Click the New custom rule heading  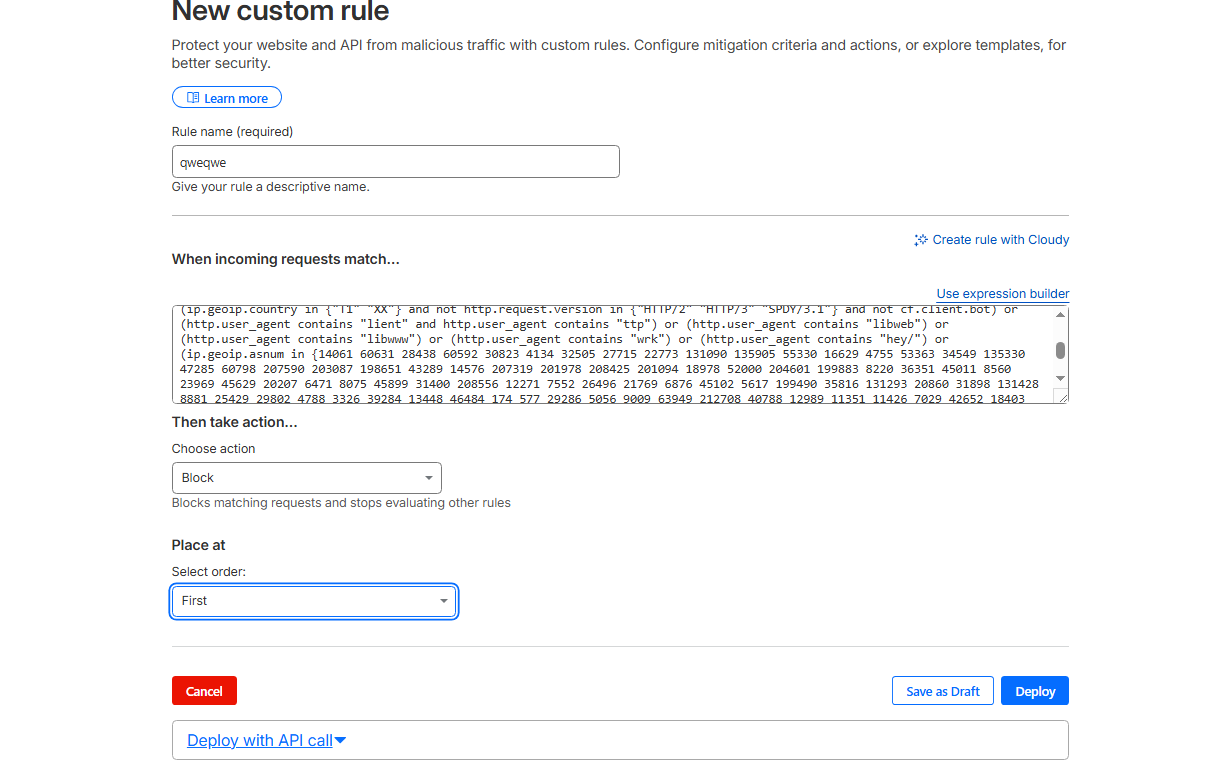point(281,12)
